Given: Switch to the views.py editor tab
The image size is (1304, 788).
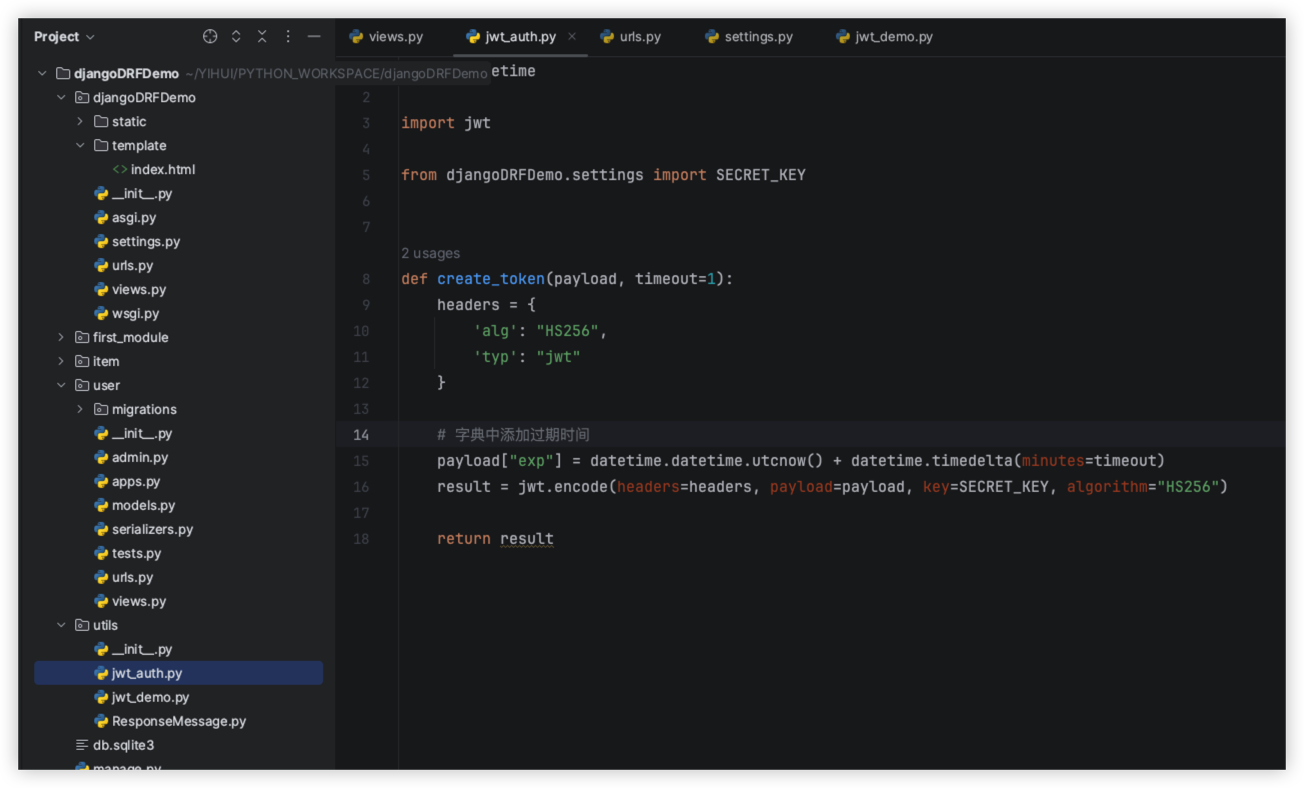Looking at the screenshot, I should (x=395, y=37).
